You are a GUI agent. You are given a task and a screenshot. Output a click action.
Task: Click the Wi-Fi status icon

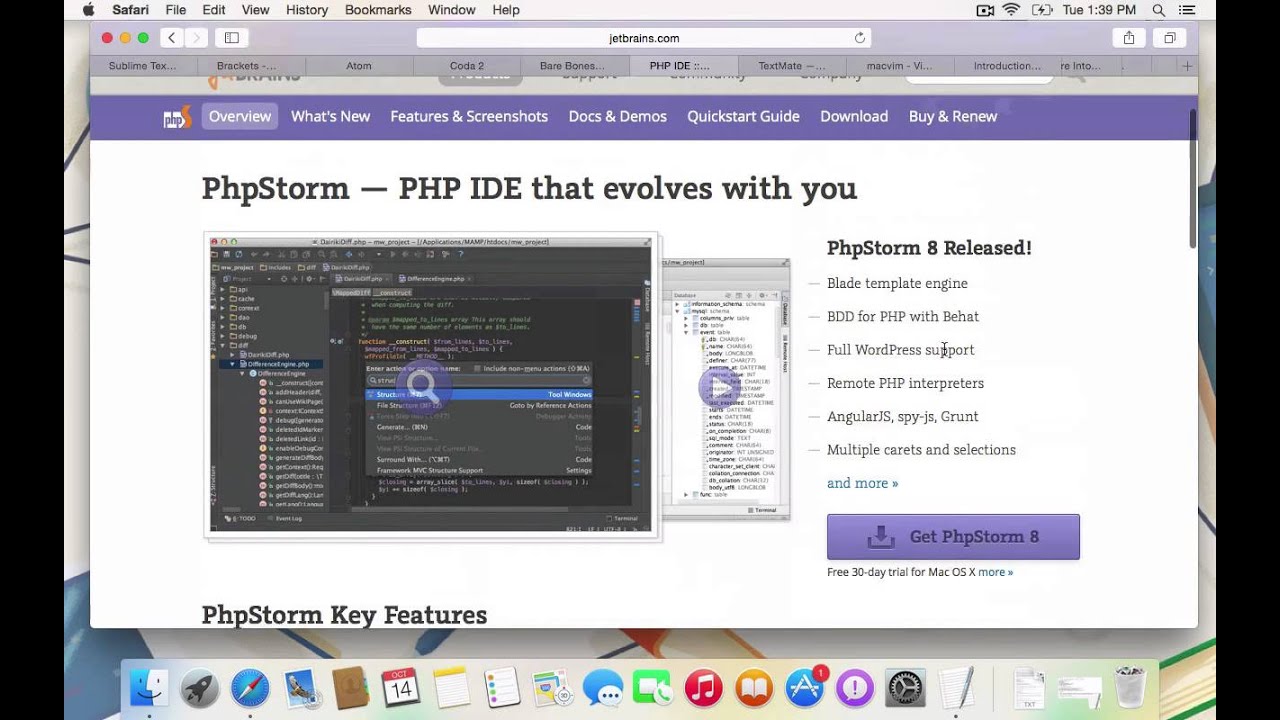tap(1011, 10)
